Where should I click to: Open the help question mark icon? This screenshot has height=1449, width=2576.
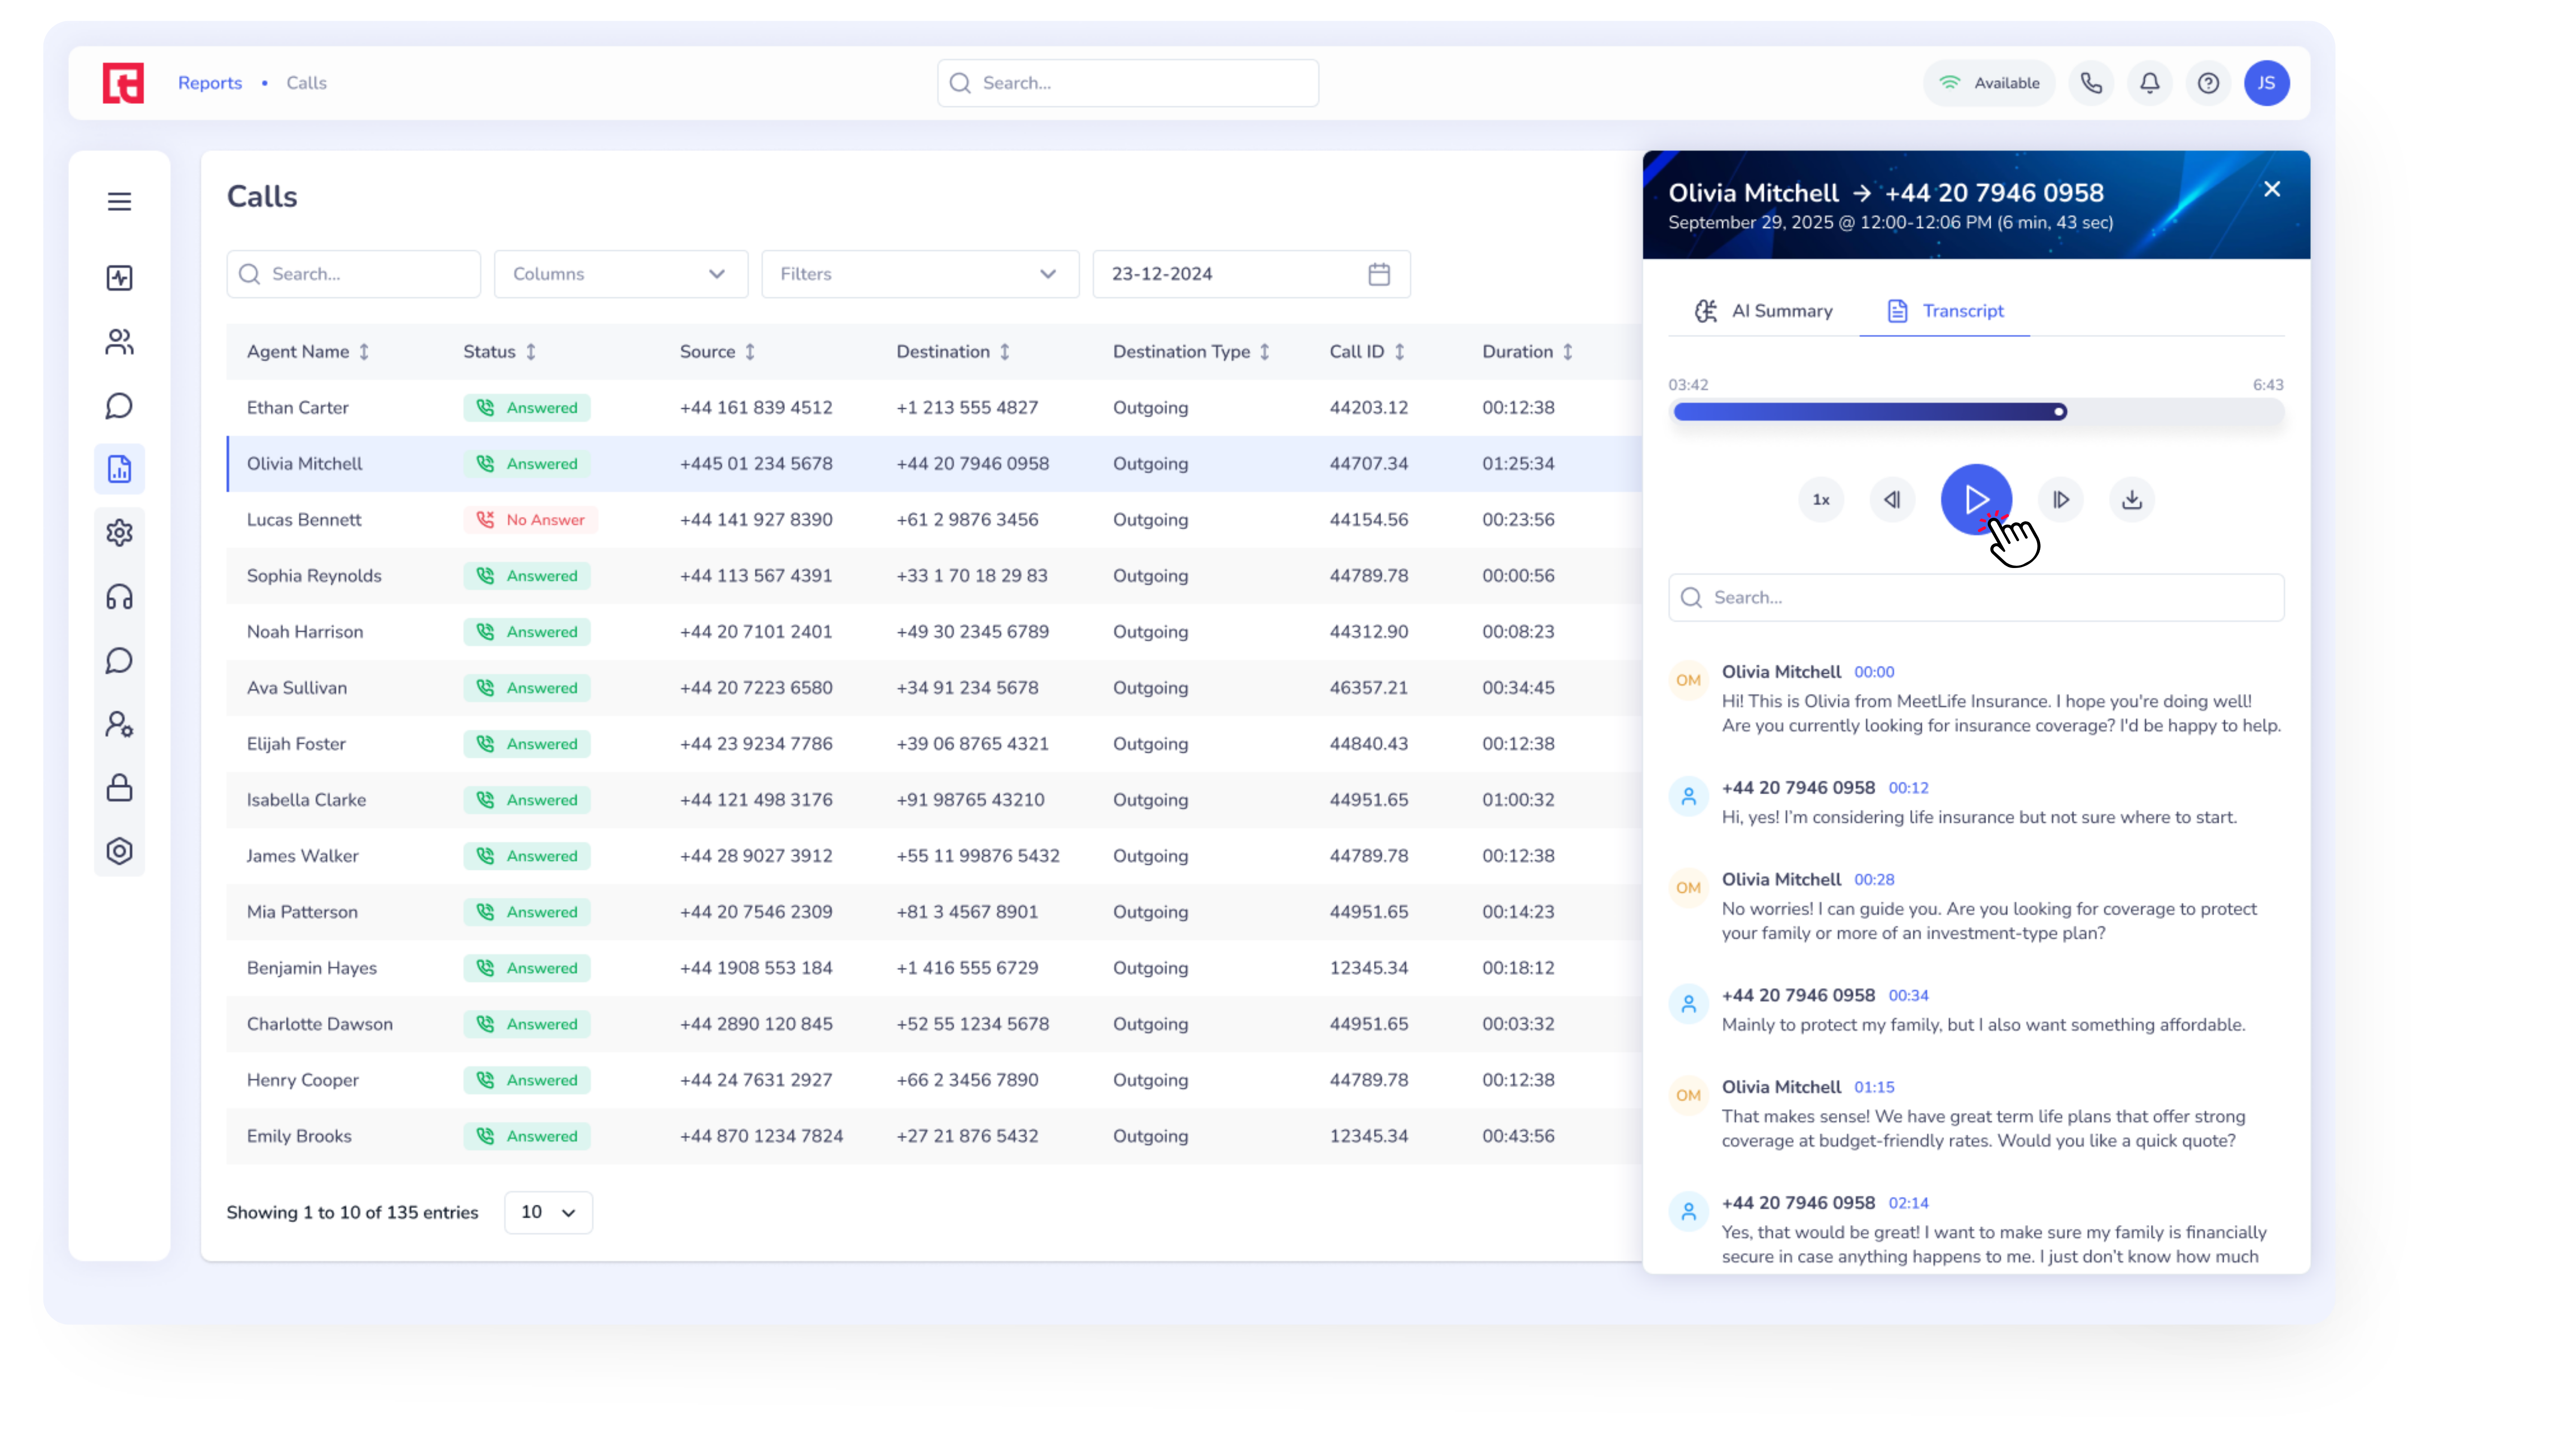coord(2208,83)
